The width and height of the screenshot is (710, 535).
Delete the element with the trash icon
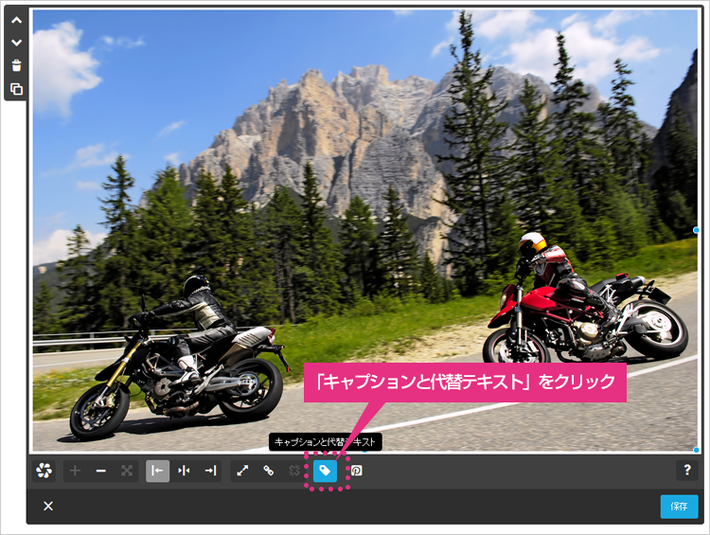[x=17, y=66]
